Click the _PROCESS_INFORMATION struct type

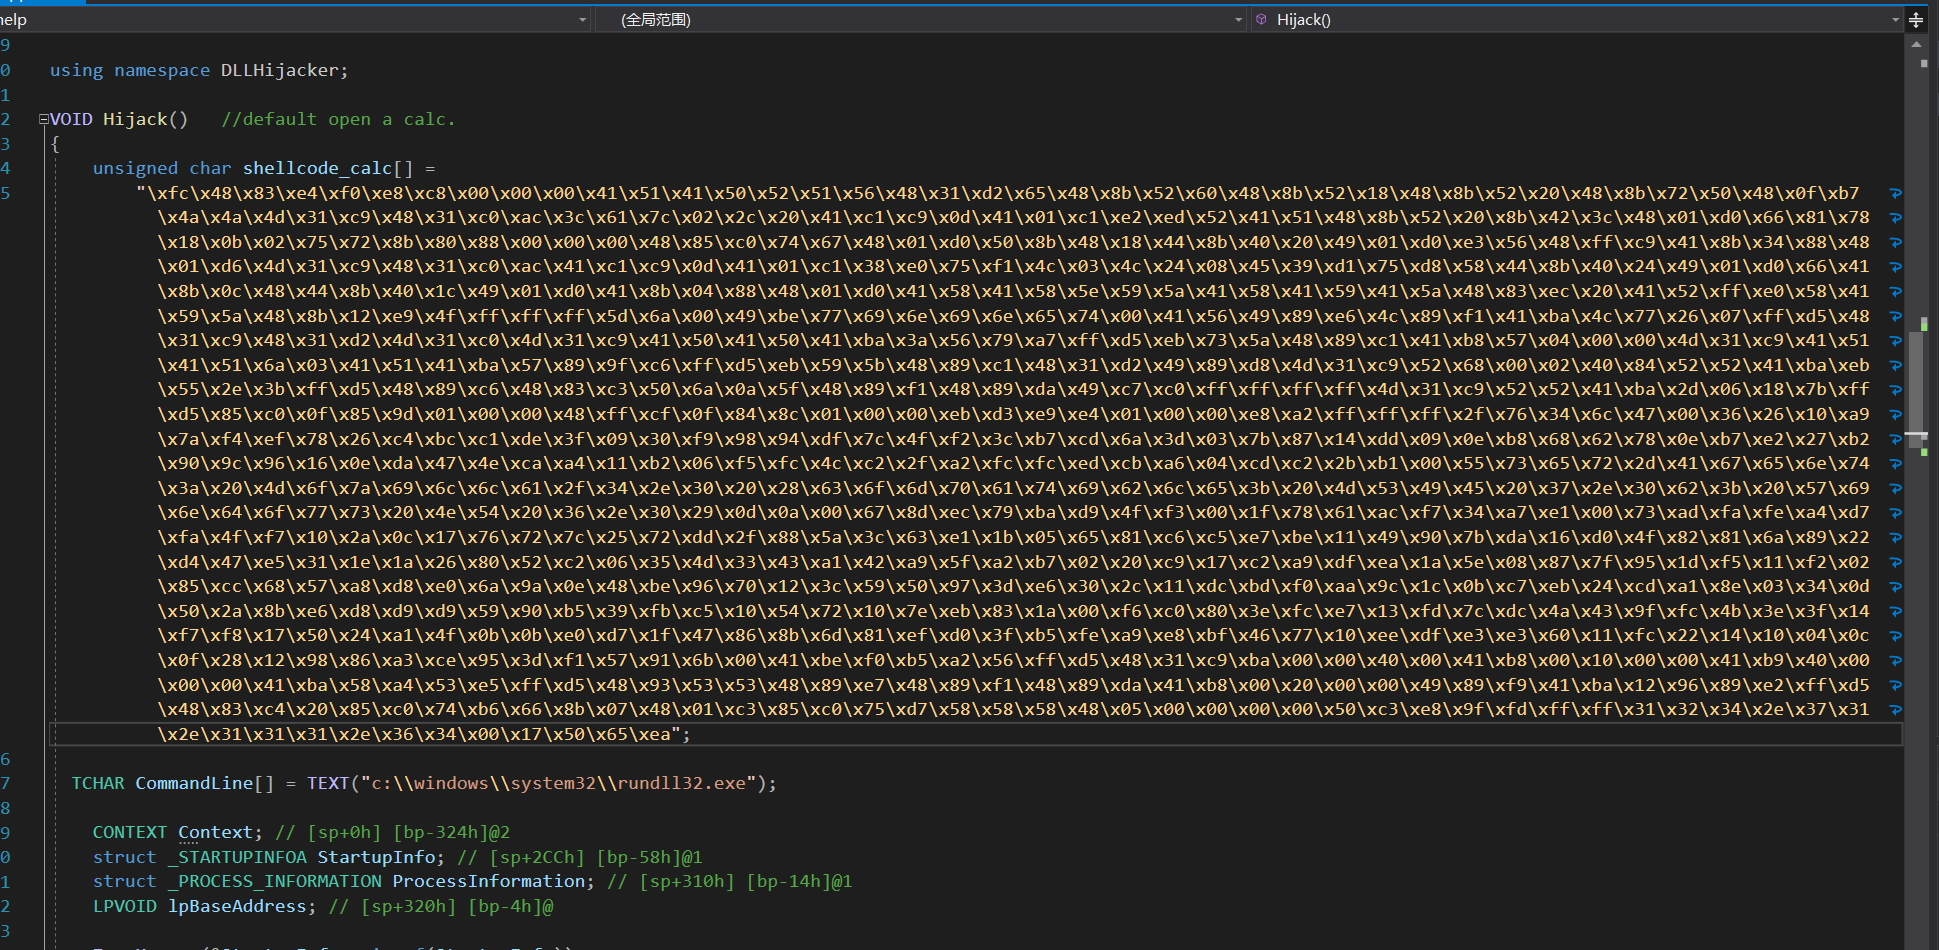274,881
